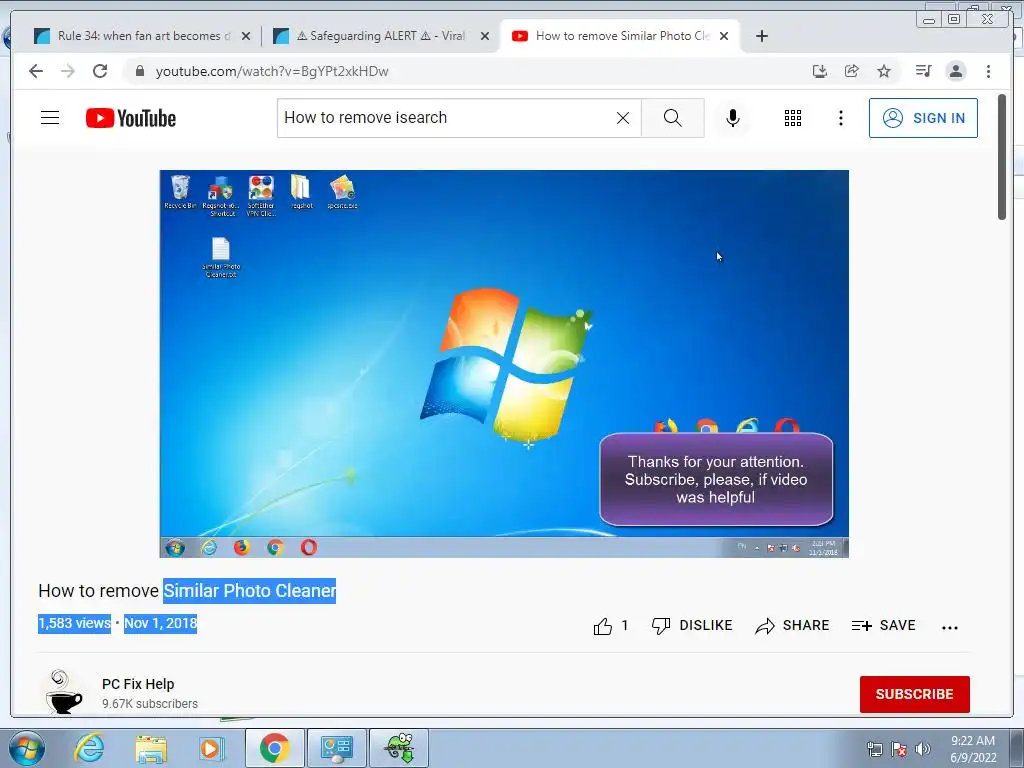Click the volume speaker tray icon

tap(922, 749)
